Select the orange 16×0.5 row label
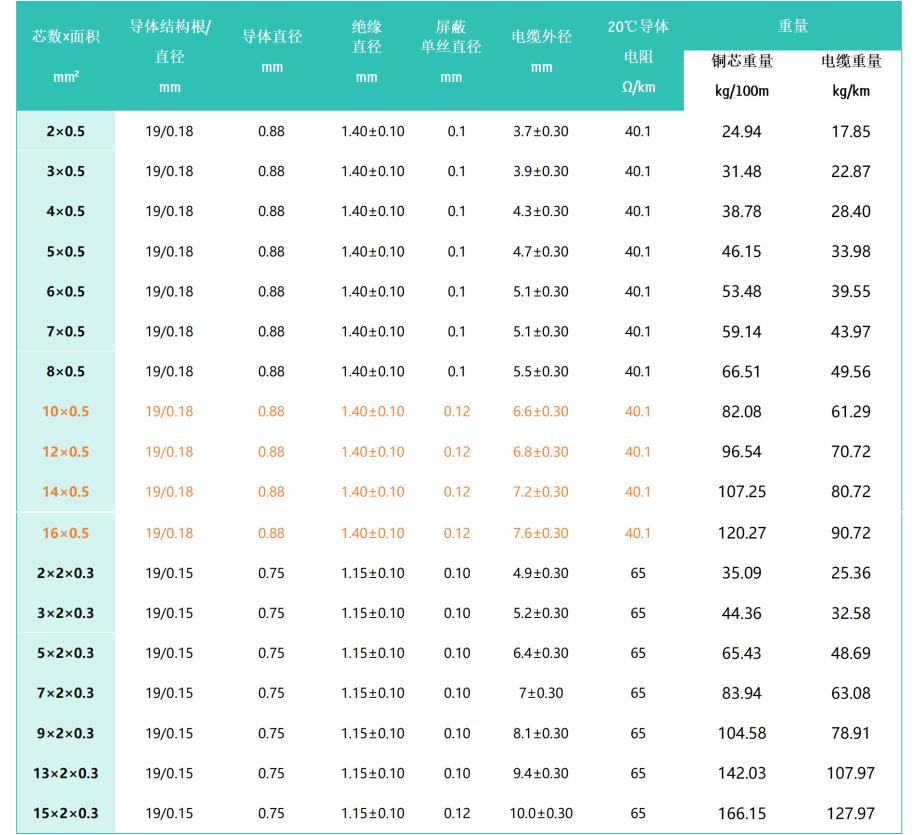The image size is (917, 835). coord(66,533)
